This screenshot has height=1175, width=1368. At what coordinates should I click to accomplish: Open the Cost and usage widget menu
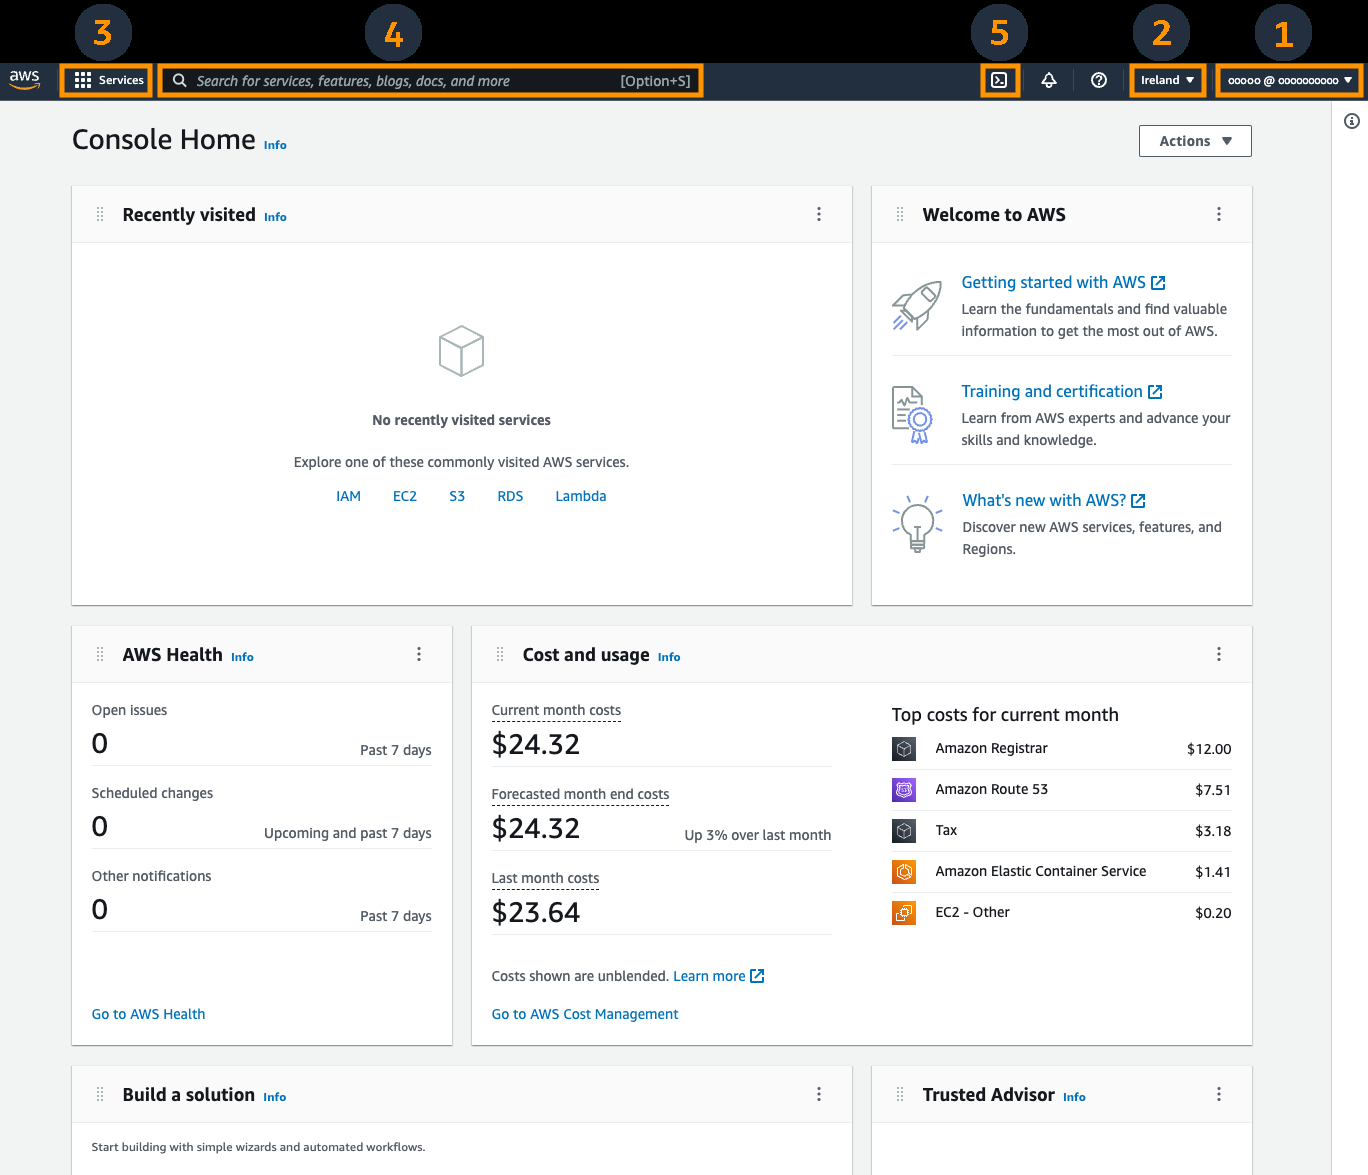(1219, 654)
